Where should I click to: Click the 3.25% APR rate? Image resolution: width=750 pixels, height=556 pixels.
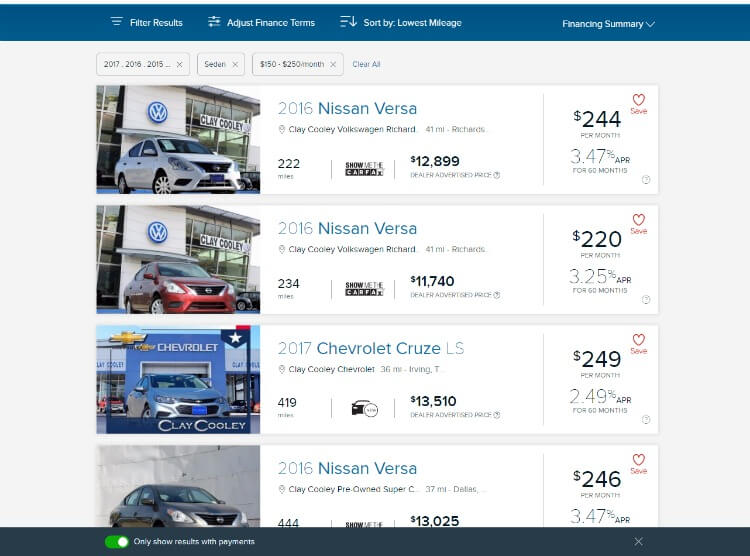[x=600, y=277]
